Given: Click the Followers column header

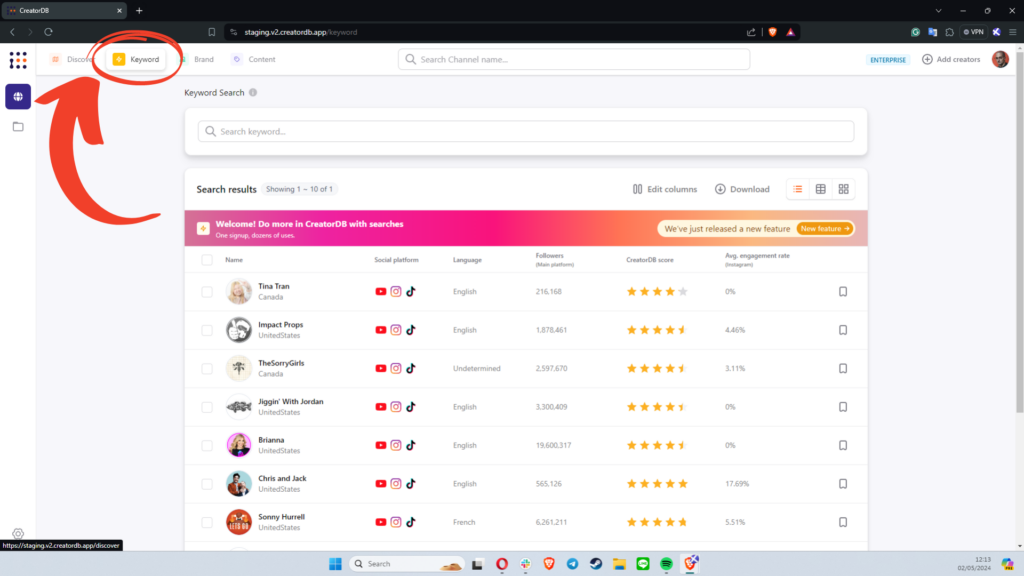Looking at the screenshot, I should (554, 259).
